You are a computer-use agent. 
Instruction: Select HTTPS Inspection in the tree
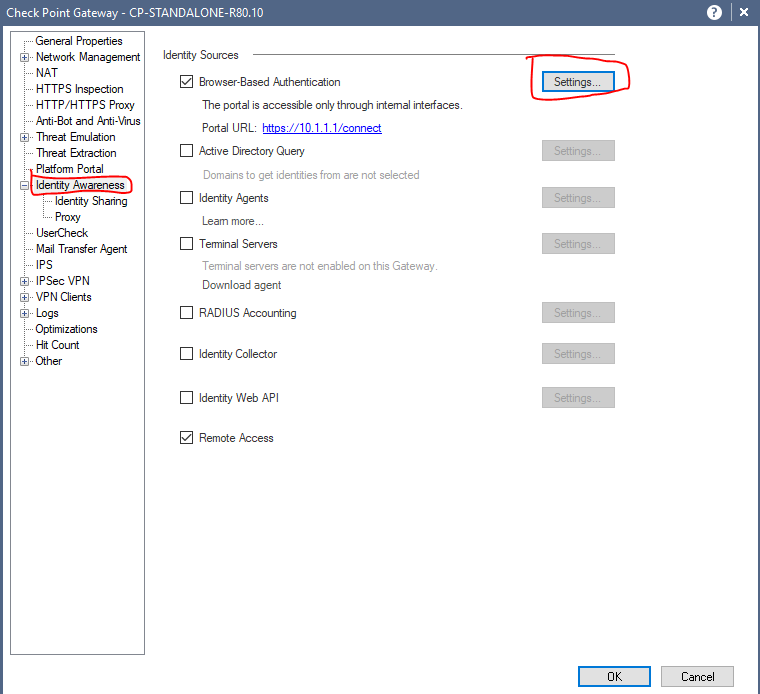(79, 89)
